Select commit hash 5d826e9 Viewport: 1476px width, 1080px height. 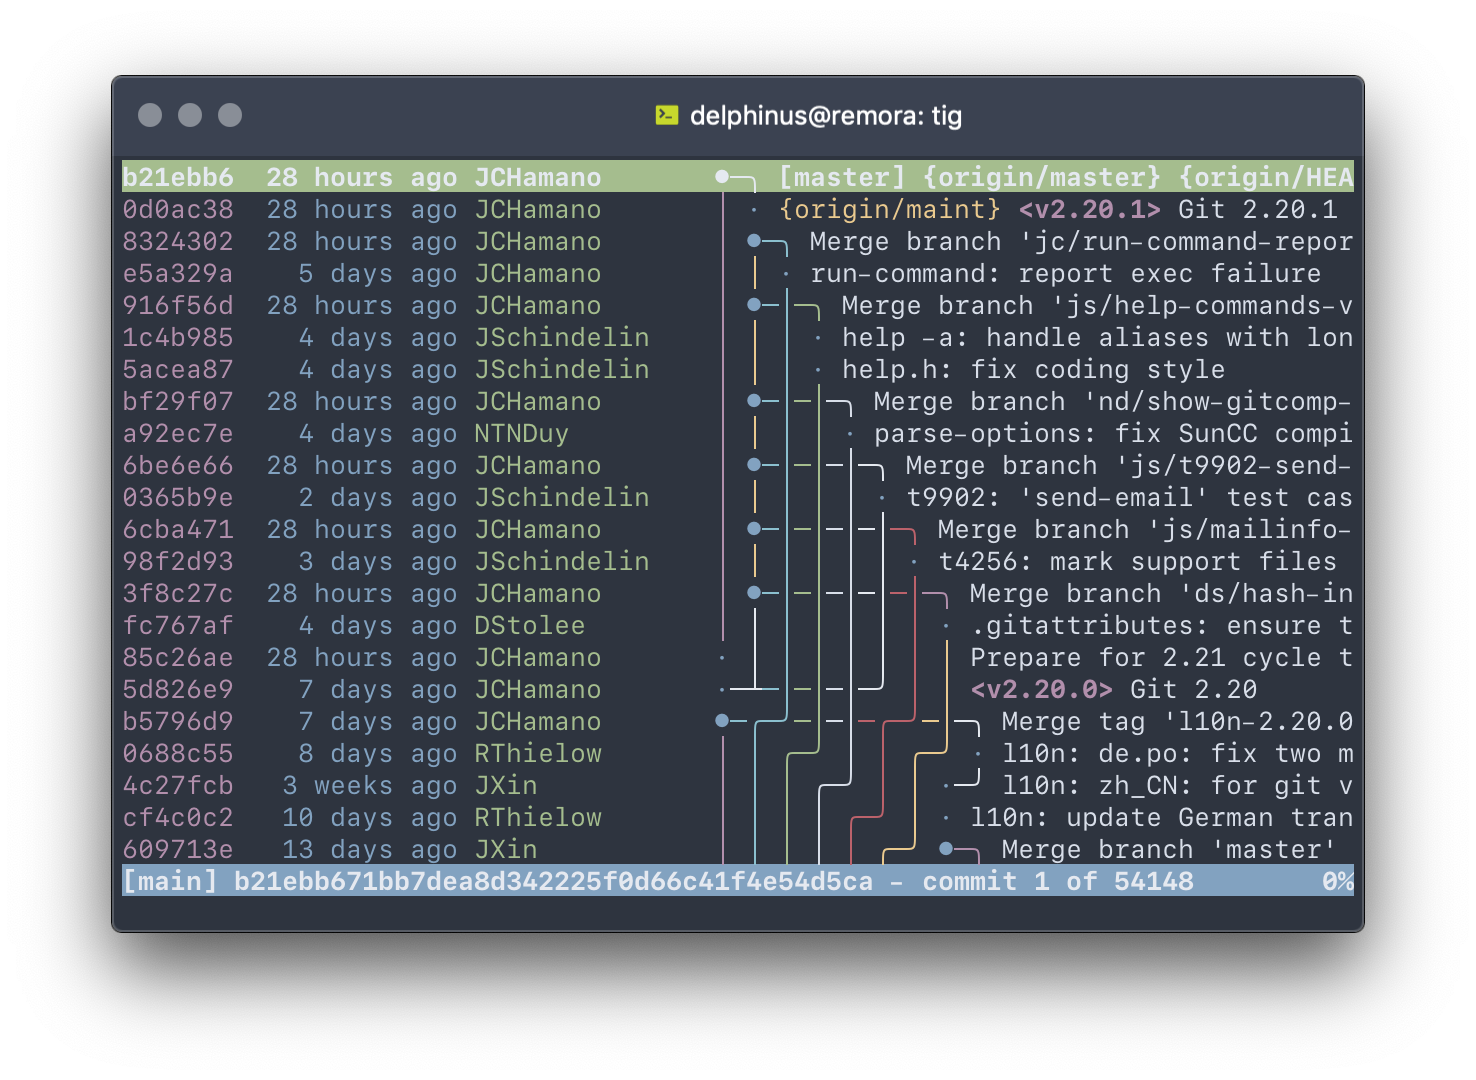178,689
